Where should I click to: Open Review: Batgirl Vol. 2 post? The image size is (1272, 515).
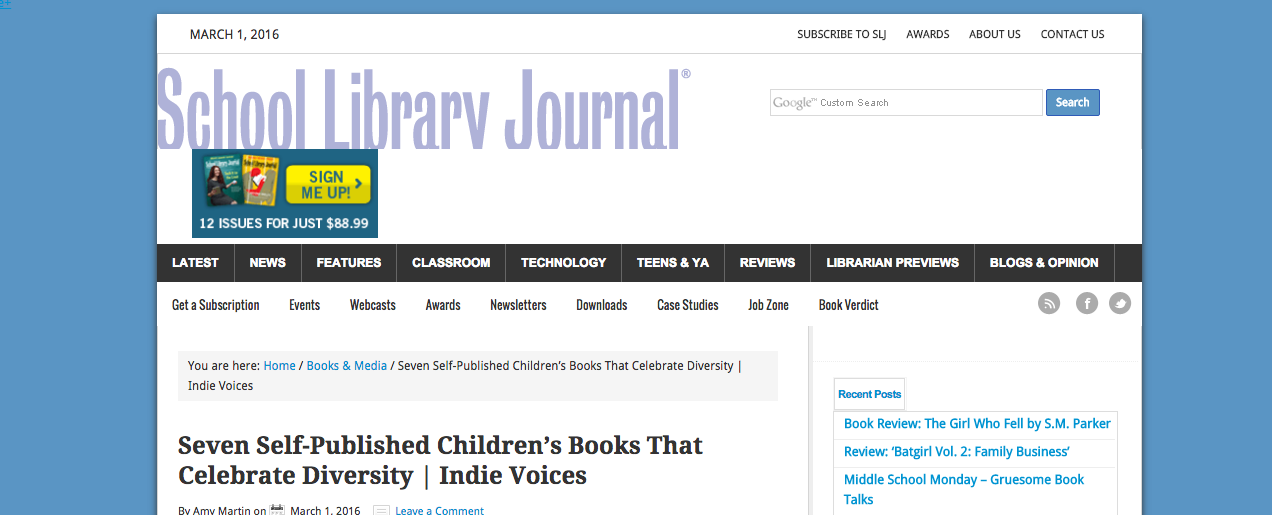[957, 451]
